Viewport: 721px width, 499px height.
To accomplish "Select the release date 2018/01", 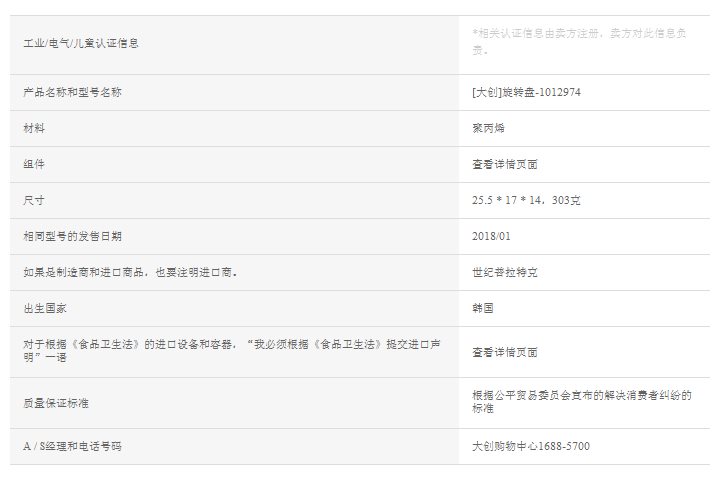I will point(491,236).
